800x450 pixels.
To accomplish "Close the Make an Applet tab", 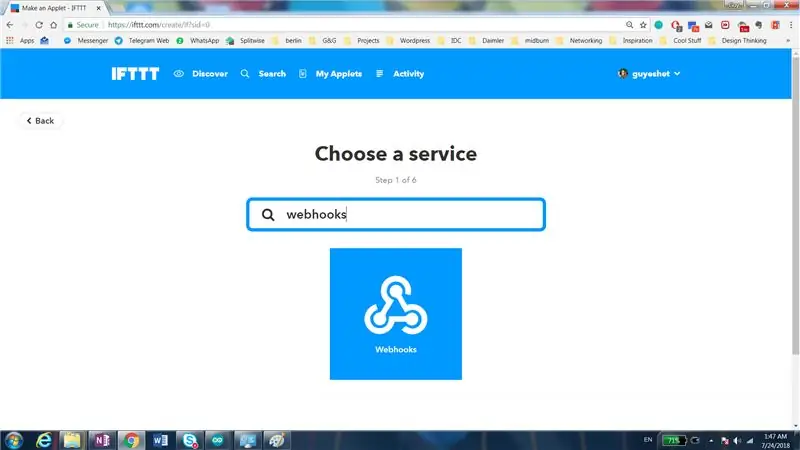I will pyautogui.click(x=98, y=8).
